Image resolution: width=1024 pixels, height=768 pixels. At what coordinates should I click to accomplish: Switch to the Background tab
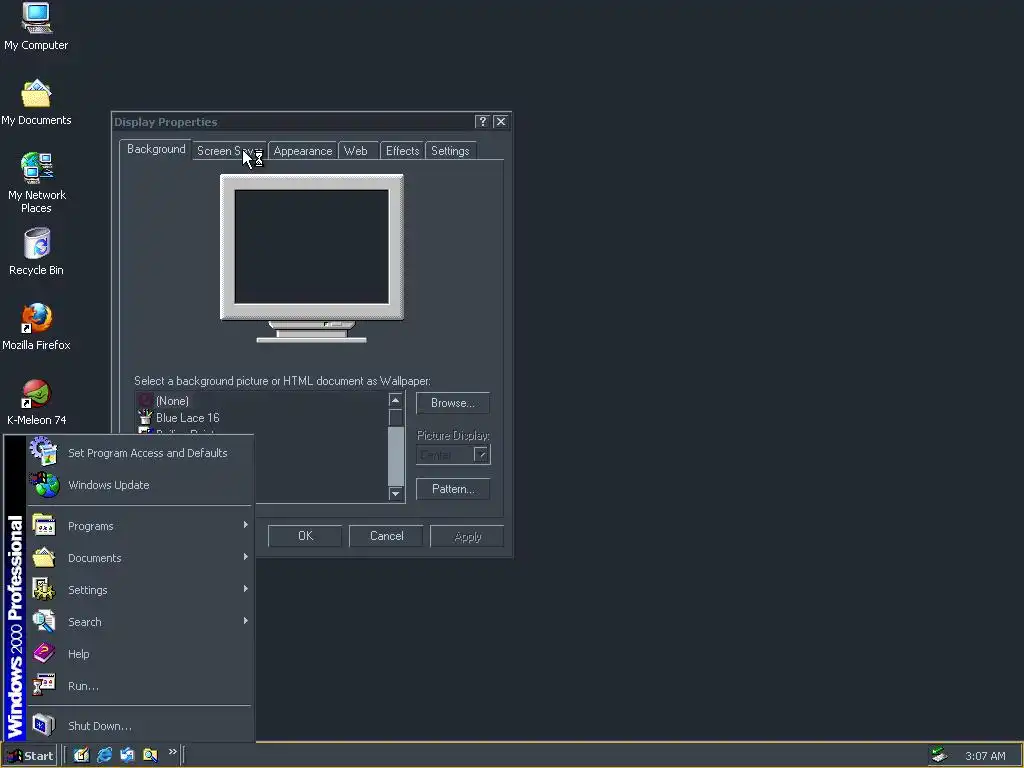click(156, 149)
